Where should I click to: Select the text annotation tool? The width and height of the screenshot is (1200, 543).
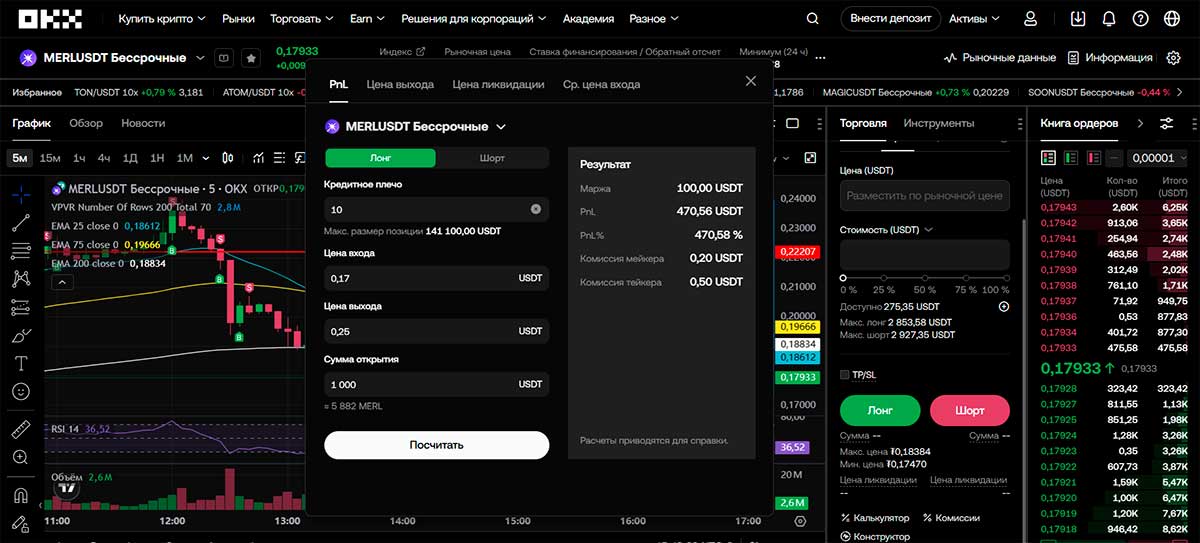[x=21, y=363]
